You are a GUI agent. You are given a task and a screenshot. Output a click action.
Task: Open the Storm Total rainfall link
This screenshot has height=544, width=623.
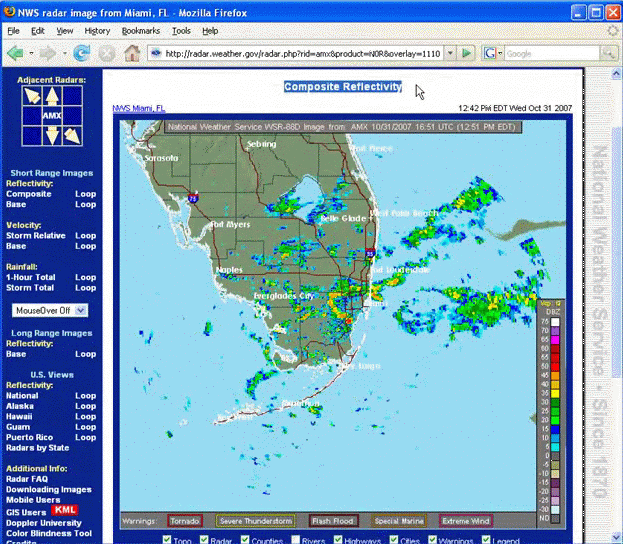pyautogui.click(x=30, y=287)
